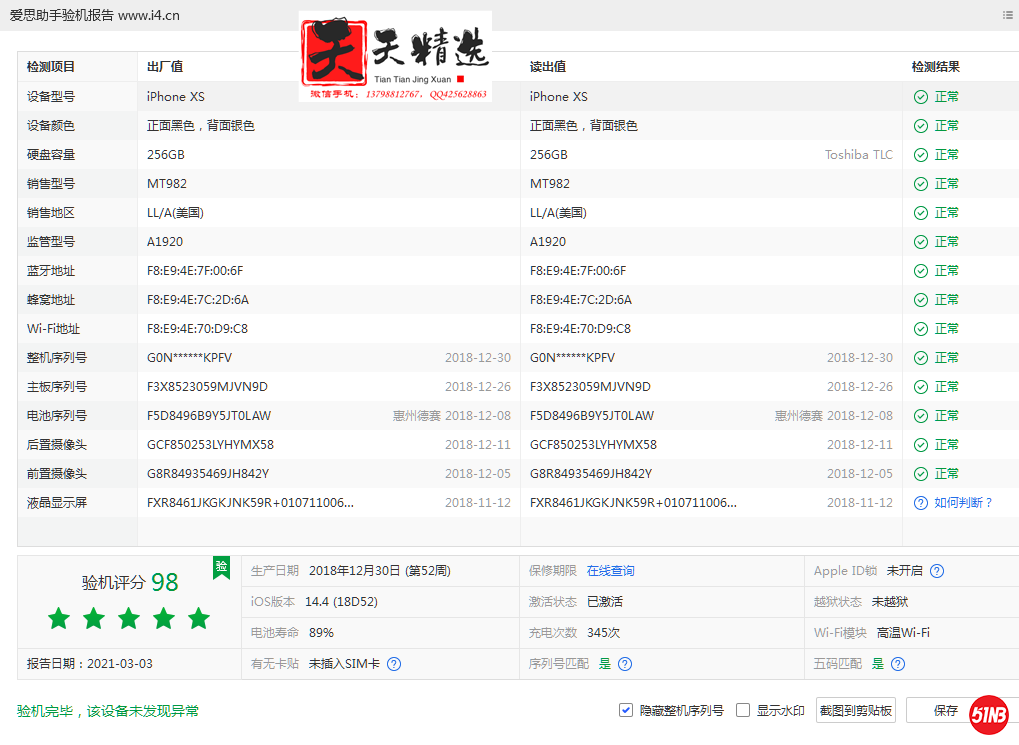Open the 如何判断？ link
Image resolution: width=1019 pixels, height=745 pixels.
[x=963, y=503]
